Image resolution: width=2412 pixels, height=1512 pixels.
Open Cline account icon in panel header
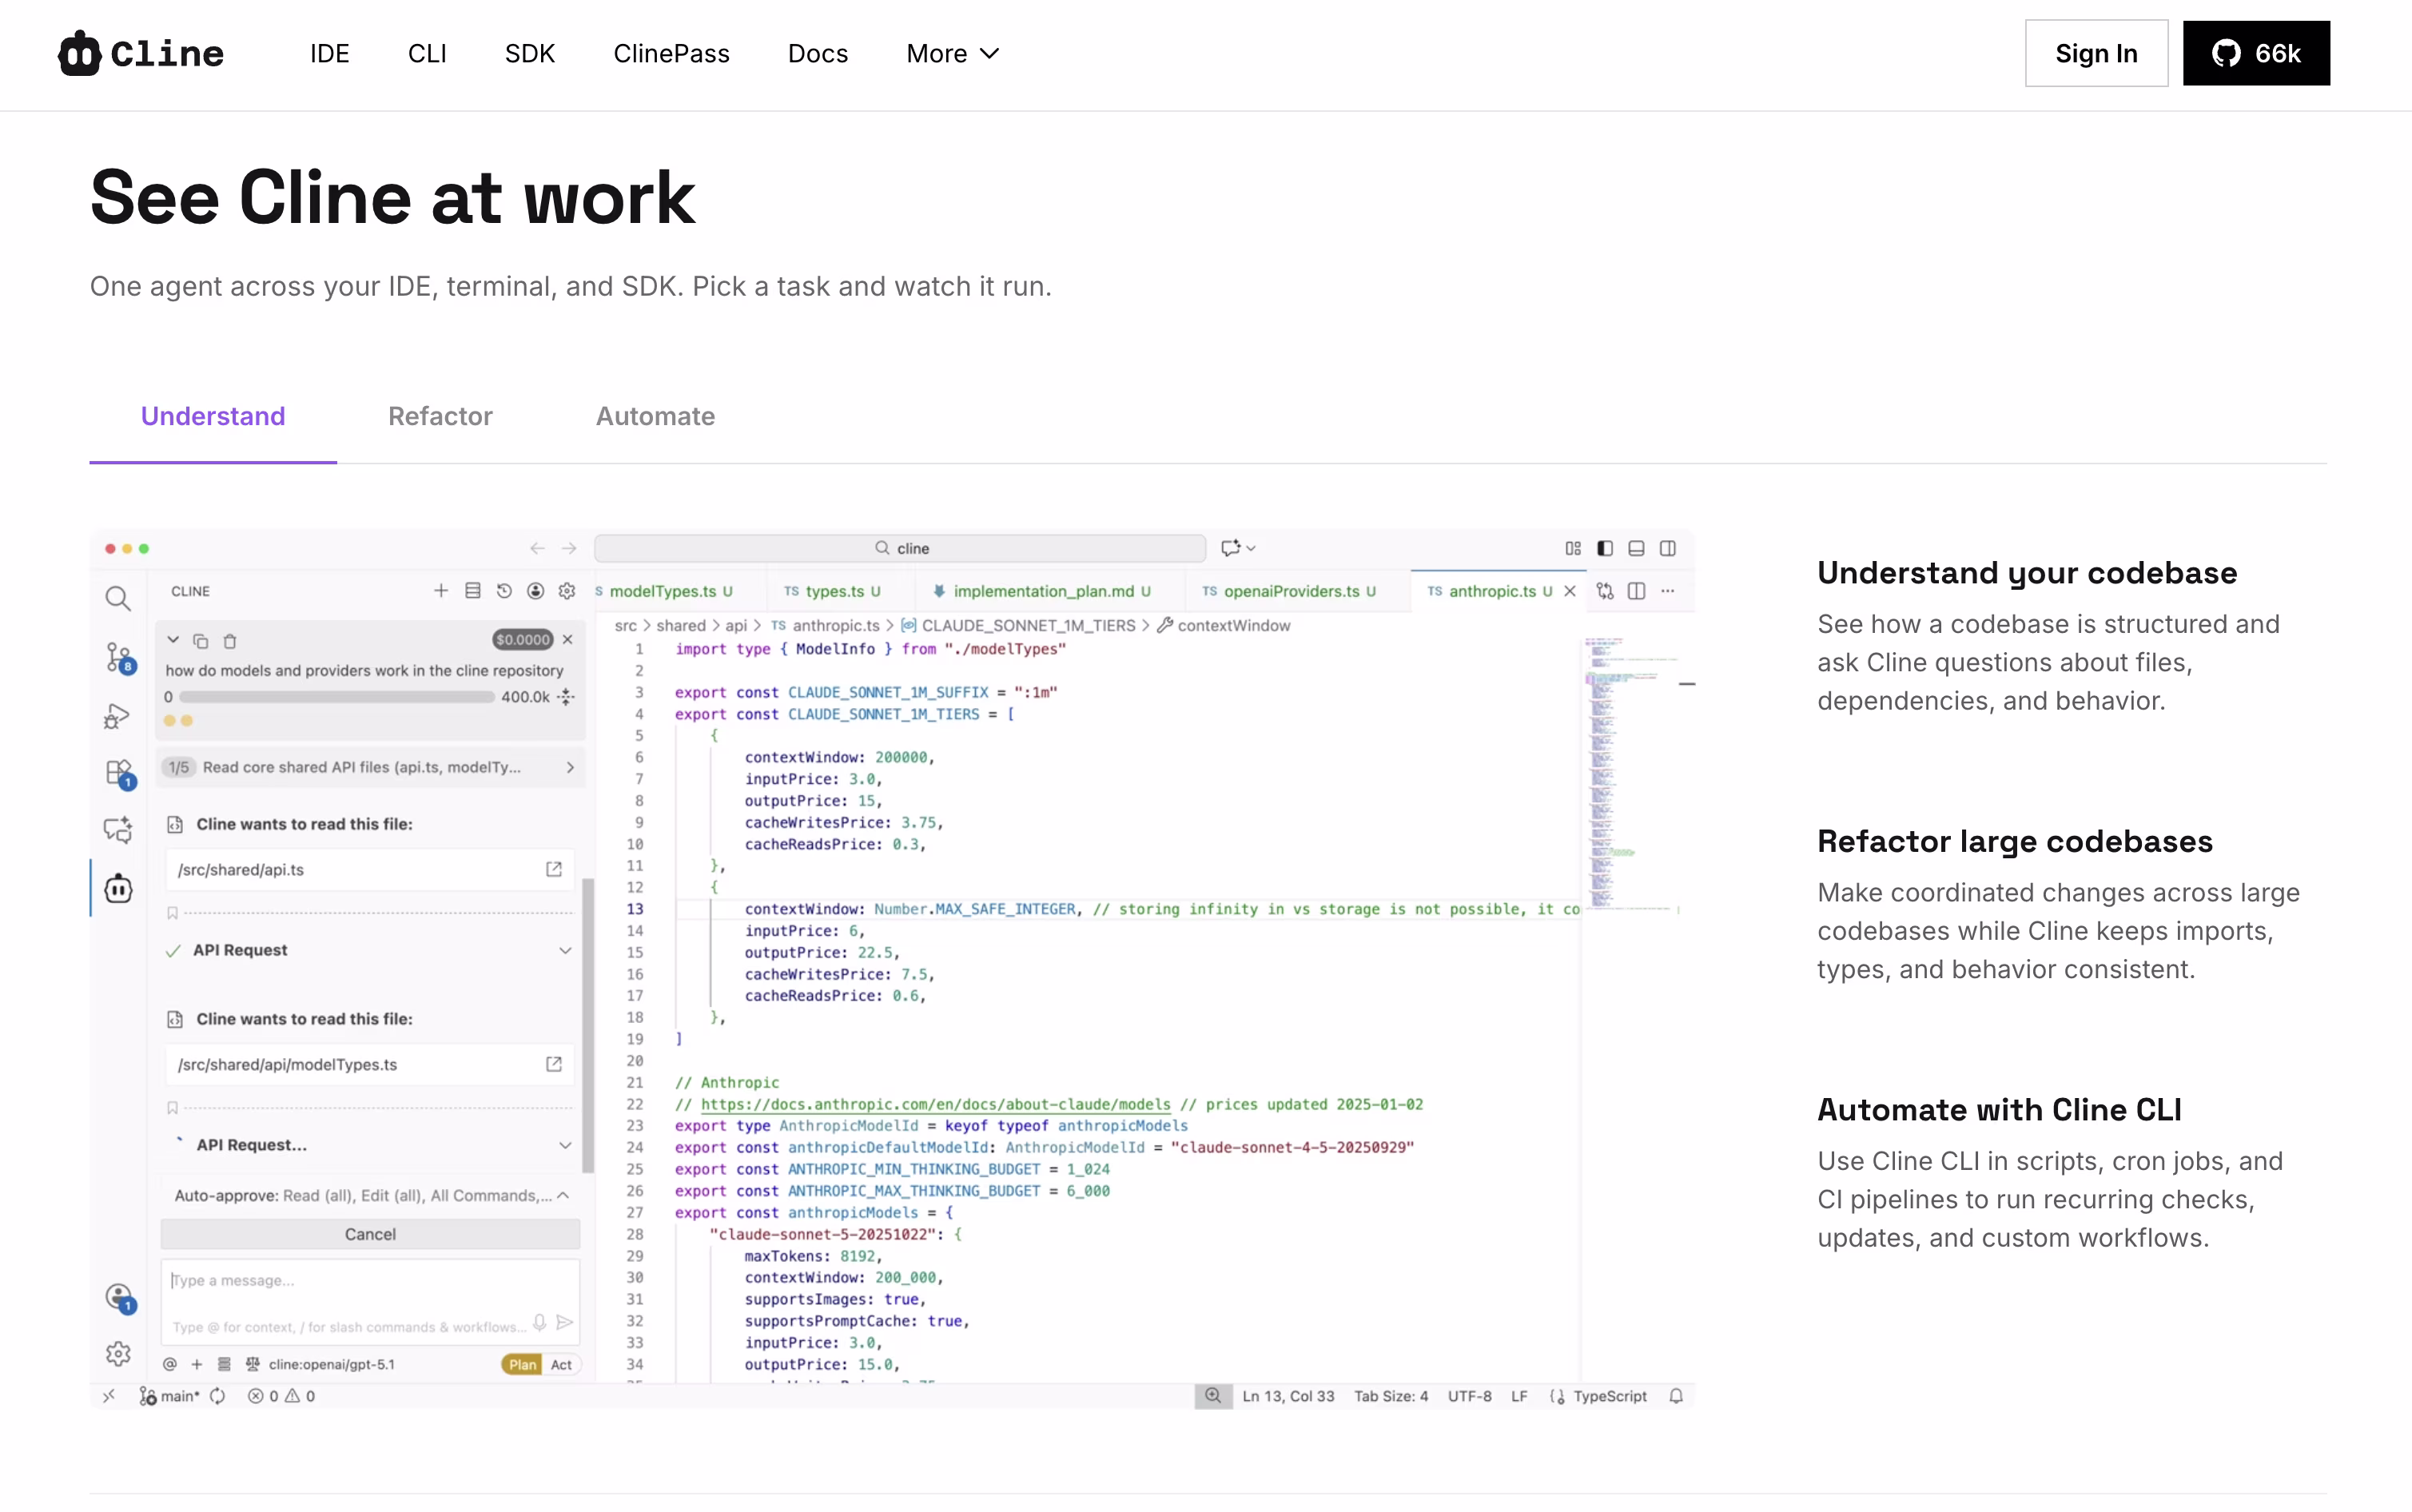coord(536,591)
